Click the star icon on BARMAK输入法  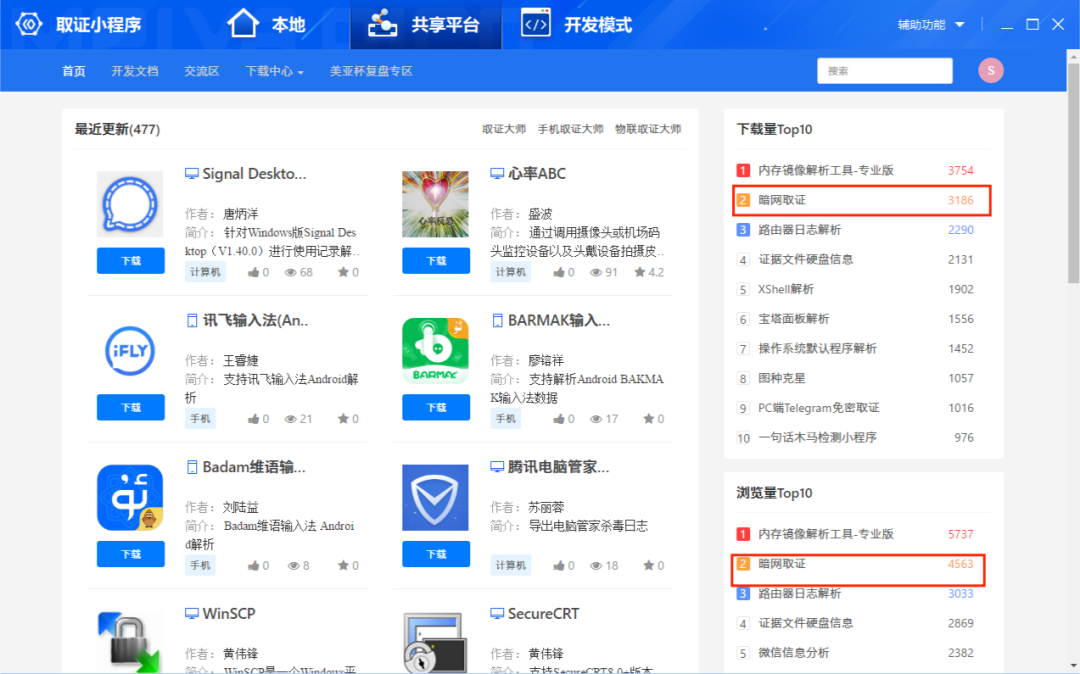[649, 419]
